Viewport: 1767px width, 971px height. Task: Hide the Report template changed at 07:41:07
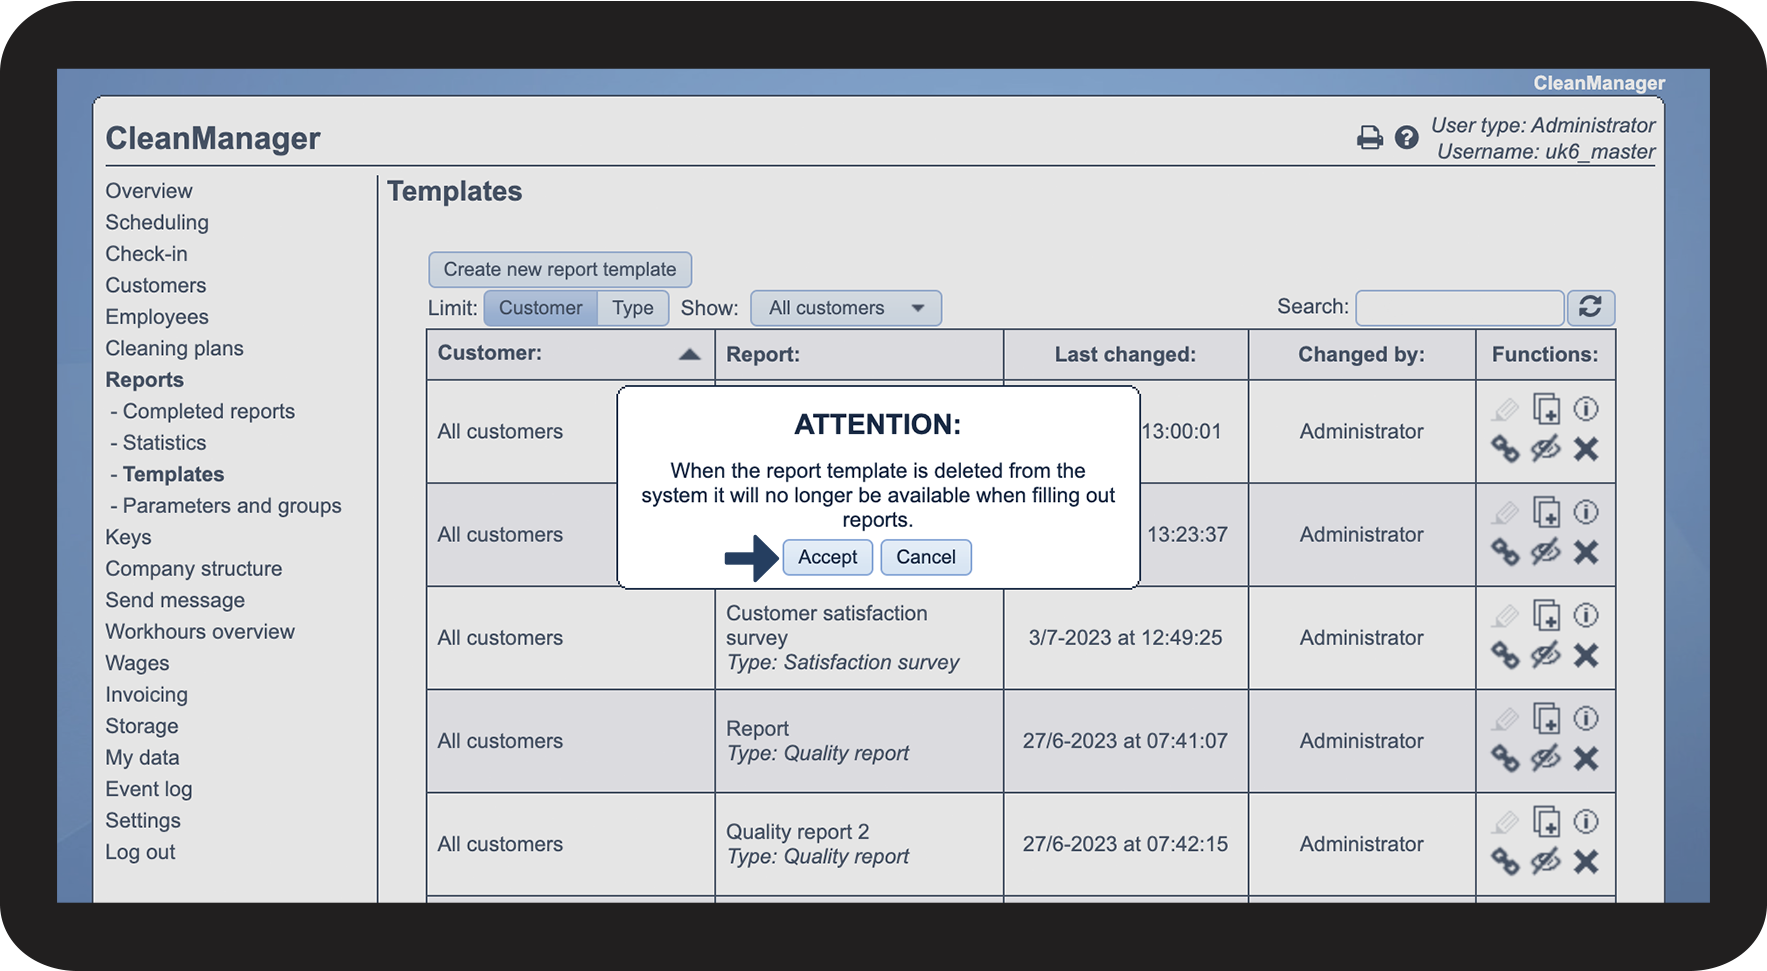tap(1546, 759)
